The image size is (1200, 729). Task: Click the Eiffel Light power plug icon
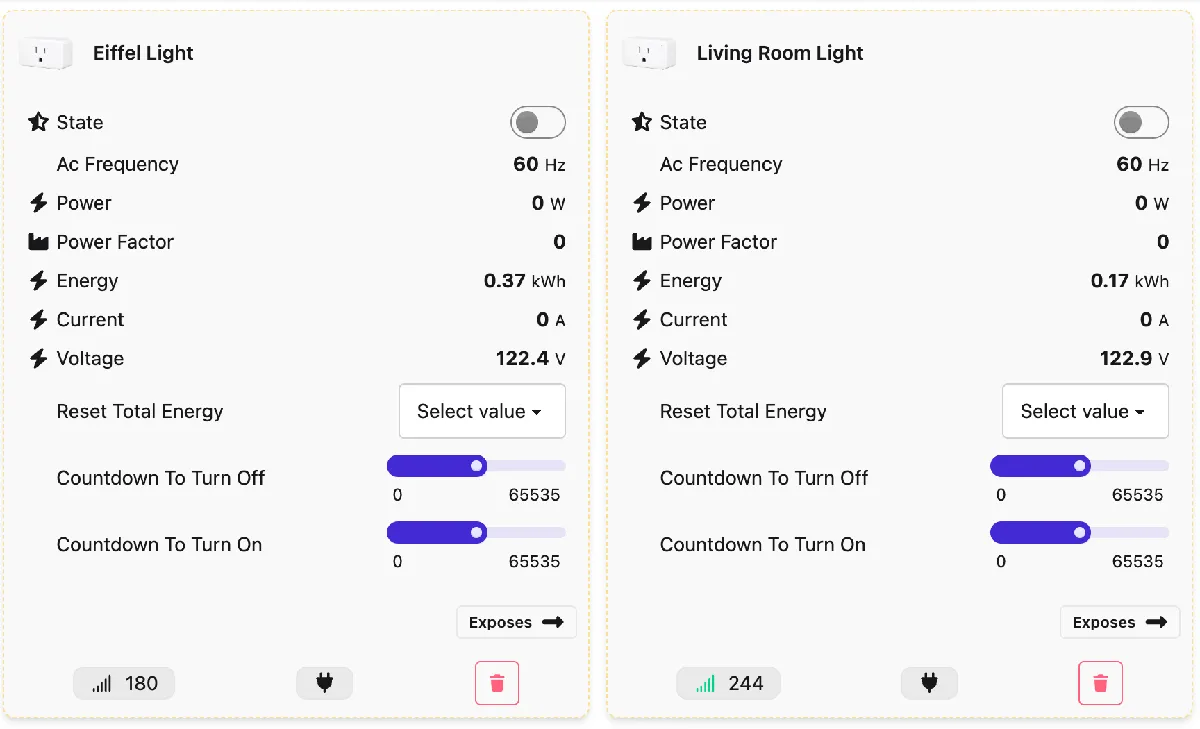pyautogui.click(x=324, y=683)
